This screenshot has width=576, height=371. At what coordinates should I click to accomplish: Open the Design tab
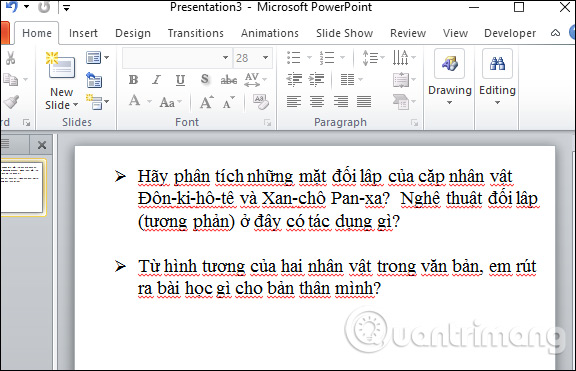click(133, 33)
